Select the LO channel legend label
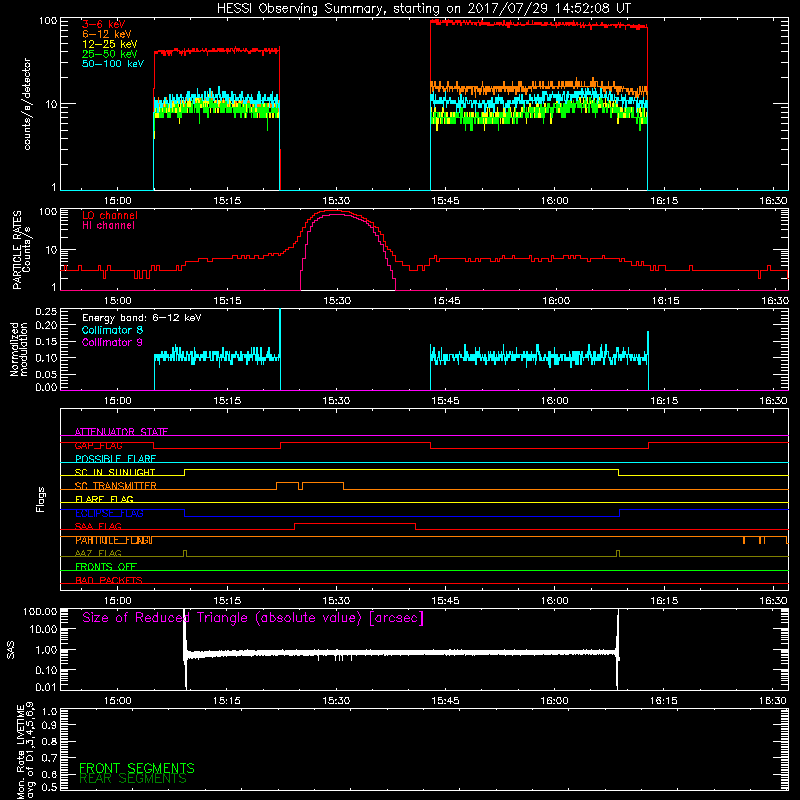This screenshot has height=800, width=800. pos(110,215)
